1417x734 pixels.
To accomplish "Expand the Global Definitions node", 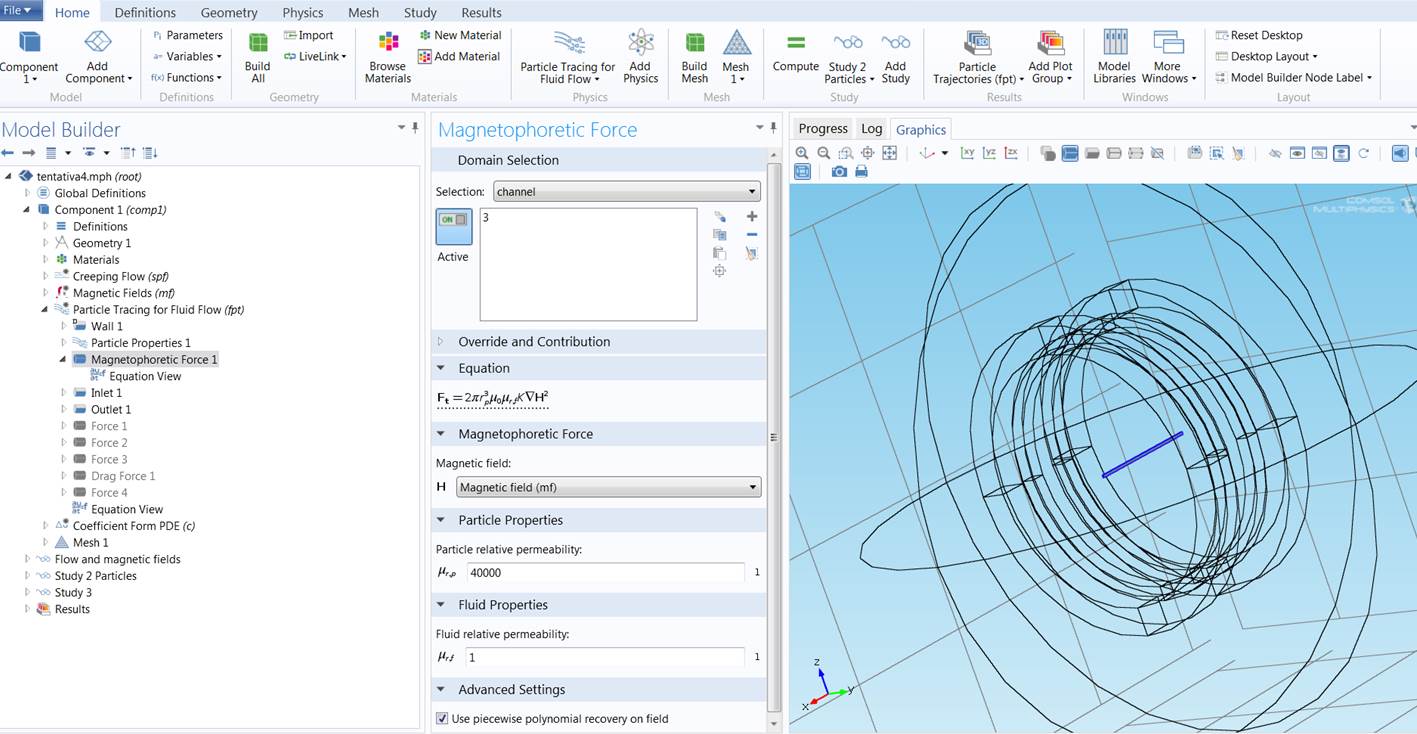I will pyautogui.click(x=27, y=193).
